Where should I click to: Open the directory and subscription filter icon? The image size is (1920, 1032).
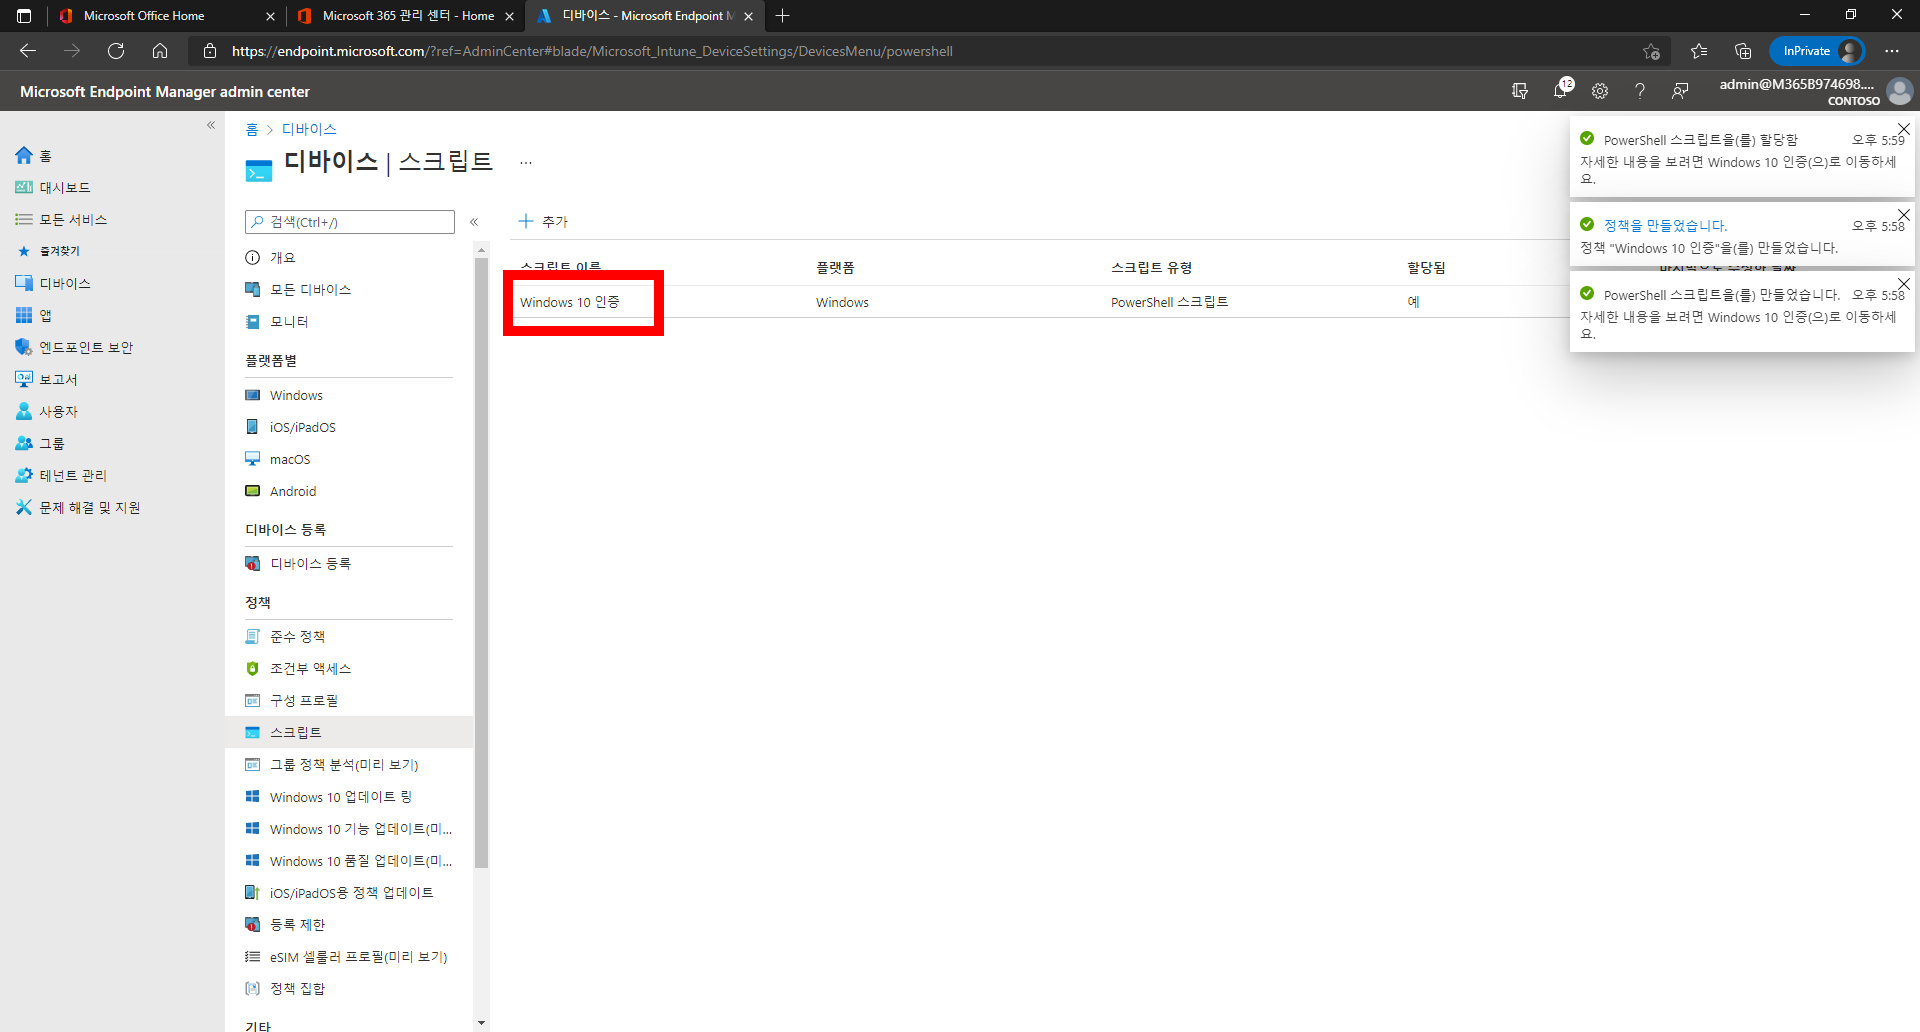(x=1520, y=91)
